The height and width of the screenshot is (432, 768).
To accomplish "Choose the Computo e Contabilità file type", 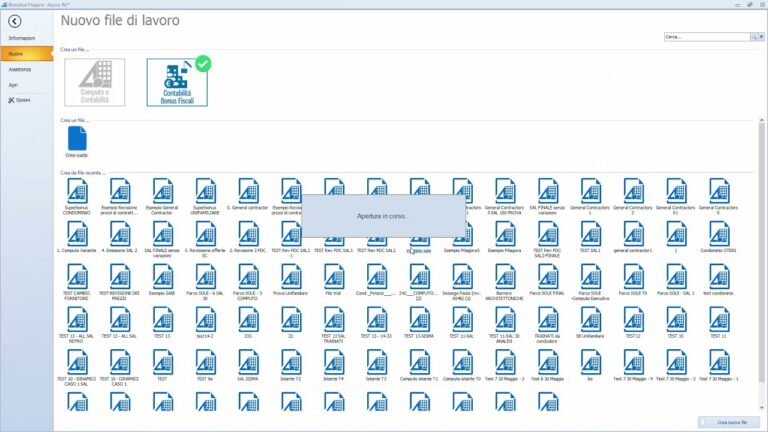I will coord(95,82).
